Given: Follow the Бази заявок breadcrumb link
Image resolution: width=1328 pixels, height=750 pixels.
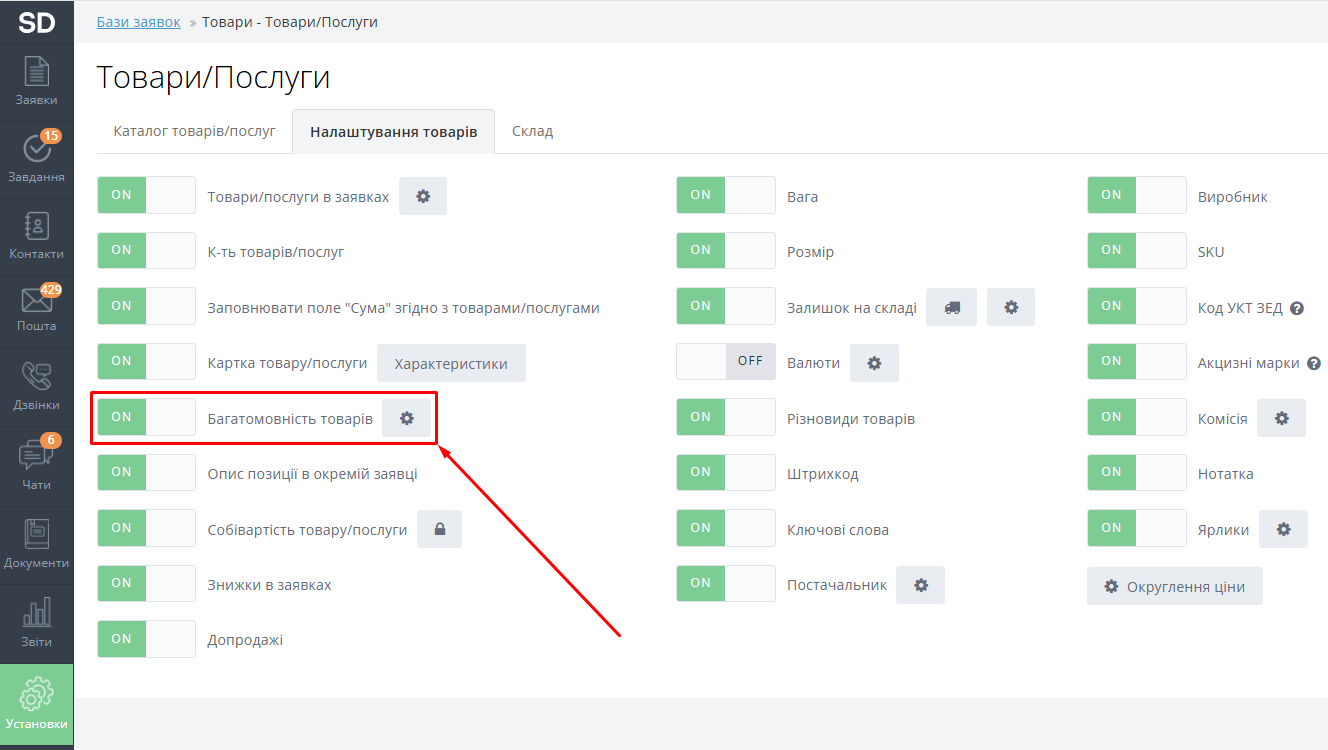Looking at the screenshot, I should pos(138,22).
